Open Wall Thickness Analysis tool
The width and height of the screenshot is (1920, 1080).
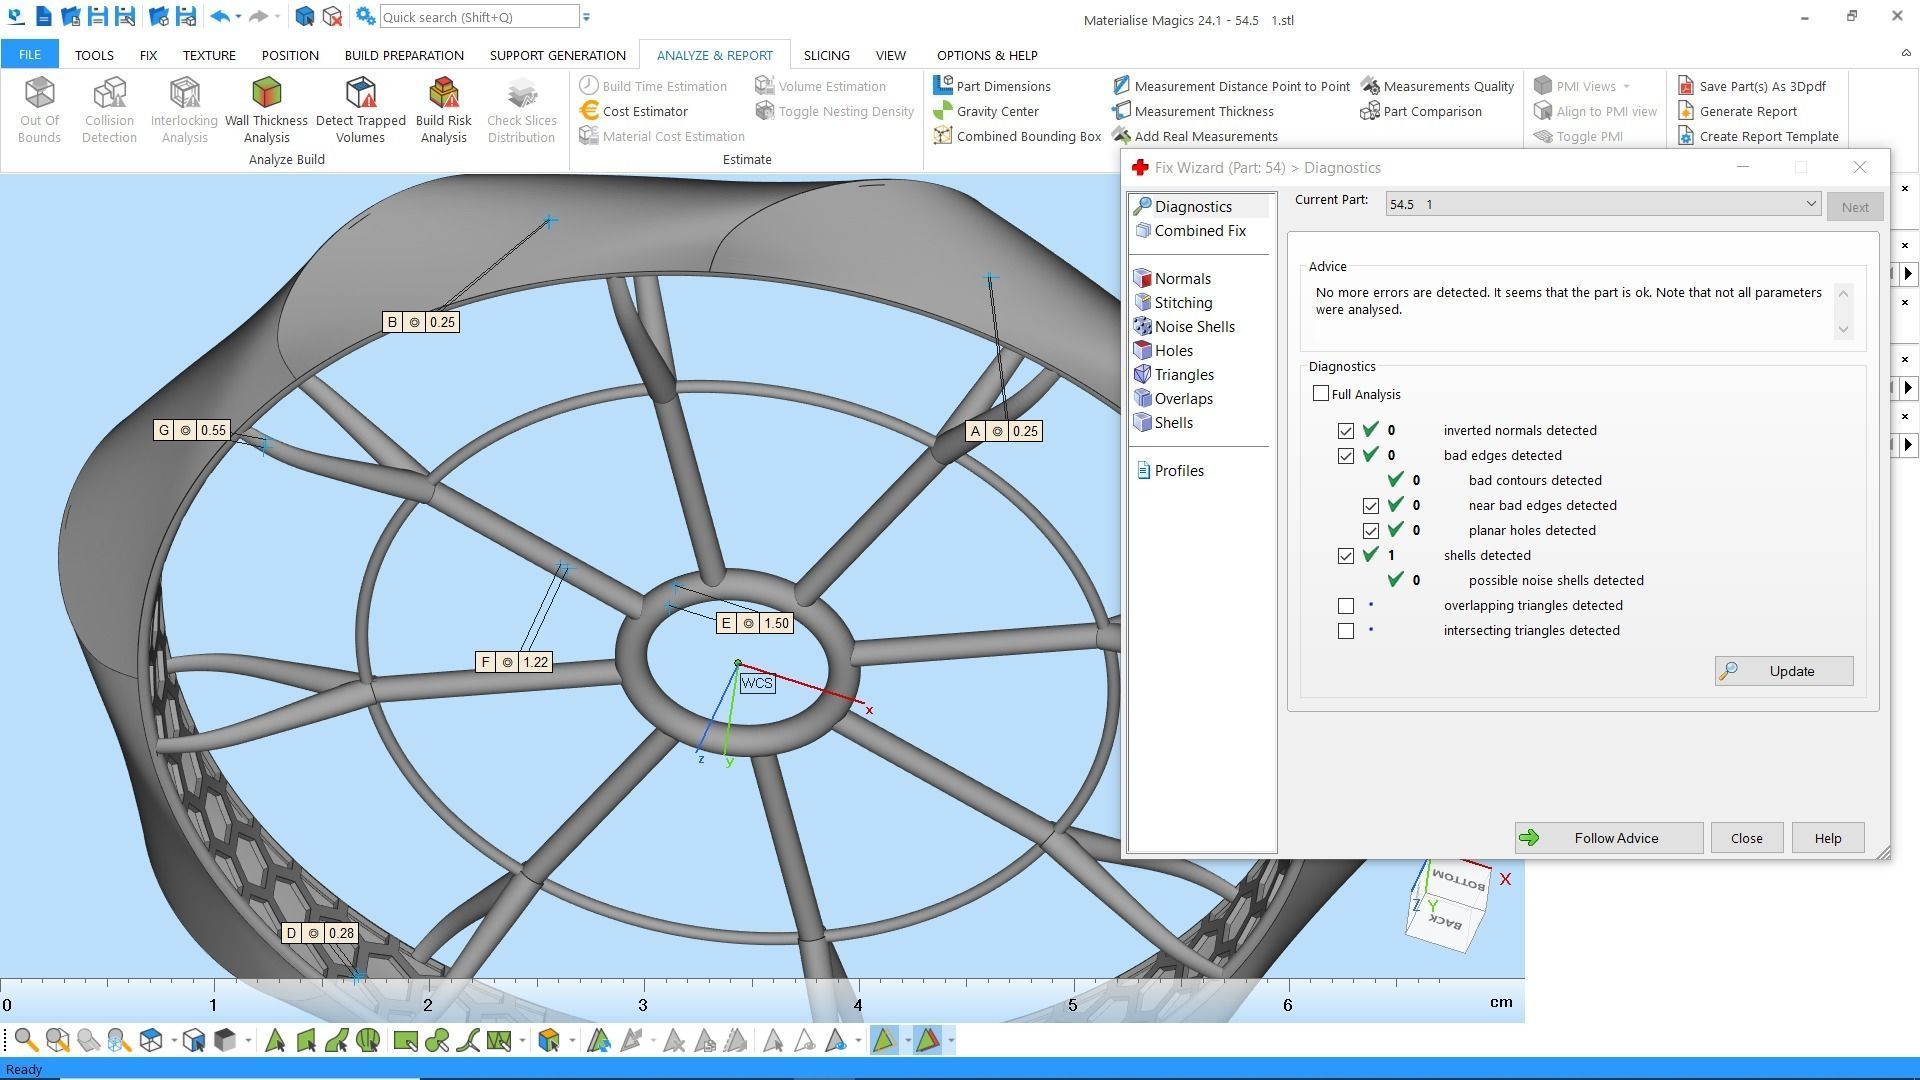(266, 109)
